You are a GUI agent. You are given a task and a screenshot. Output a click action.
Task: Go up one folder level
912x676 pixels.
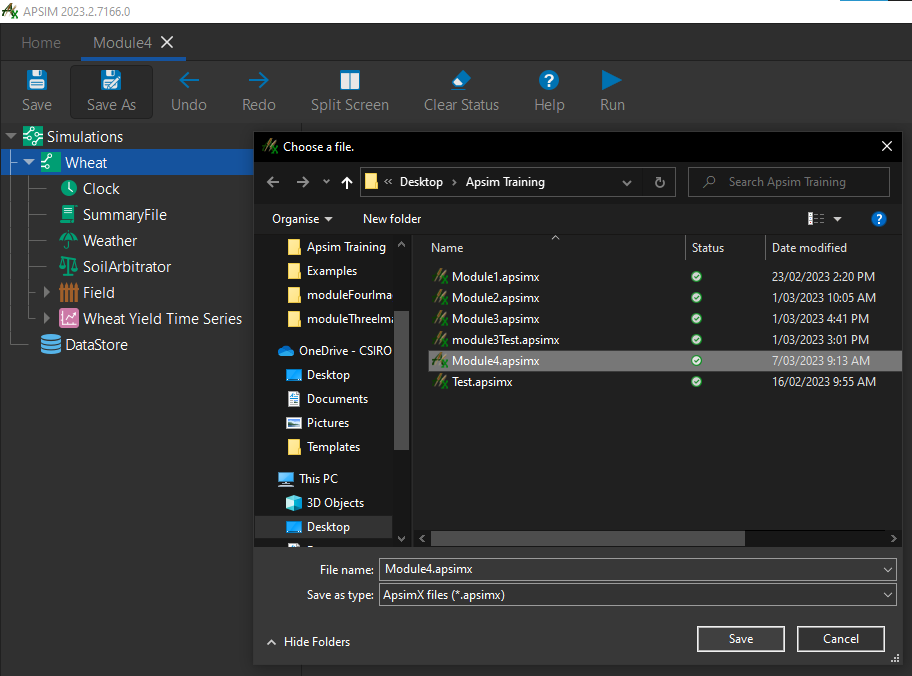pyautogui.click(x=347, y=183)
